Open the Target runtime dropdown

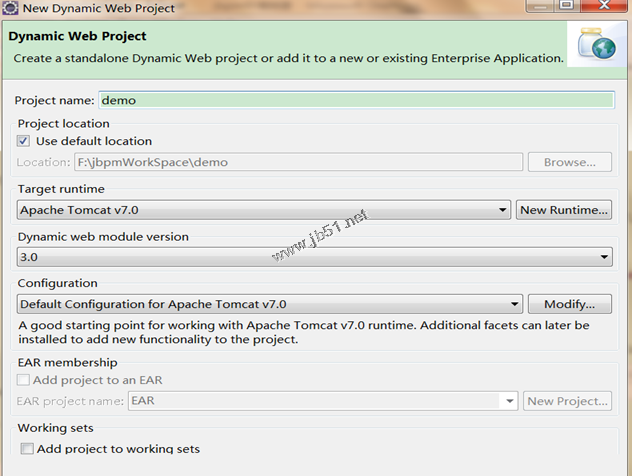264,210
